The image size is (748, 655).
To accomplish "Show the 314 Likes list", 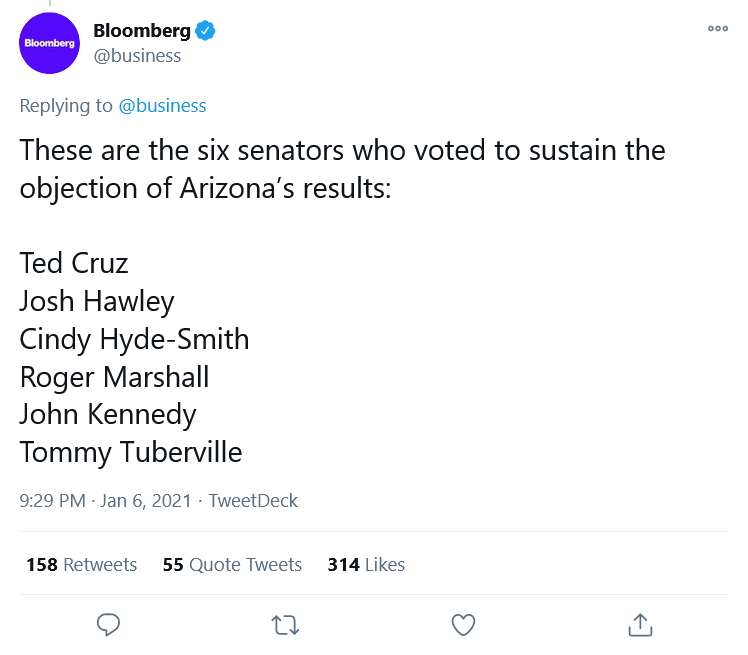I will pyautogui.click(x=366, y=564).
